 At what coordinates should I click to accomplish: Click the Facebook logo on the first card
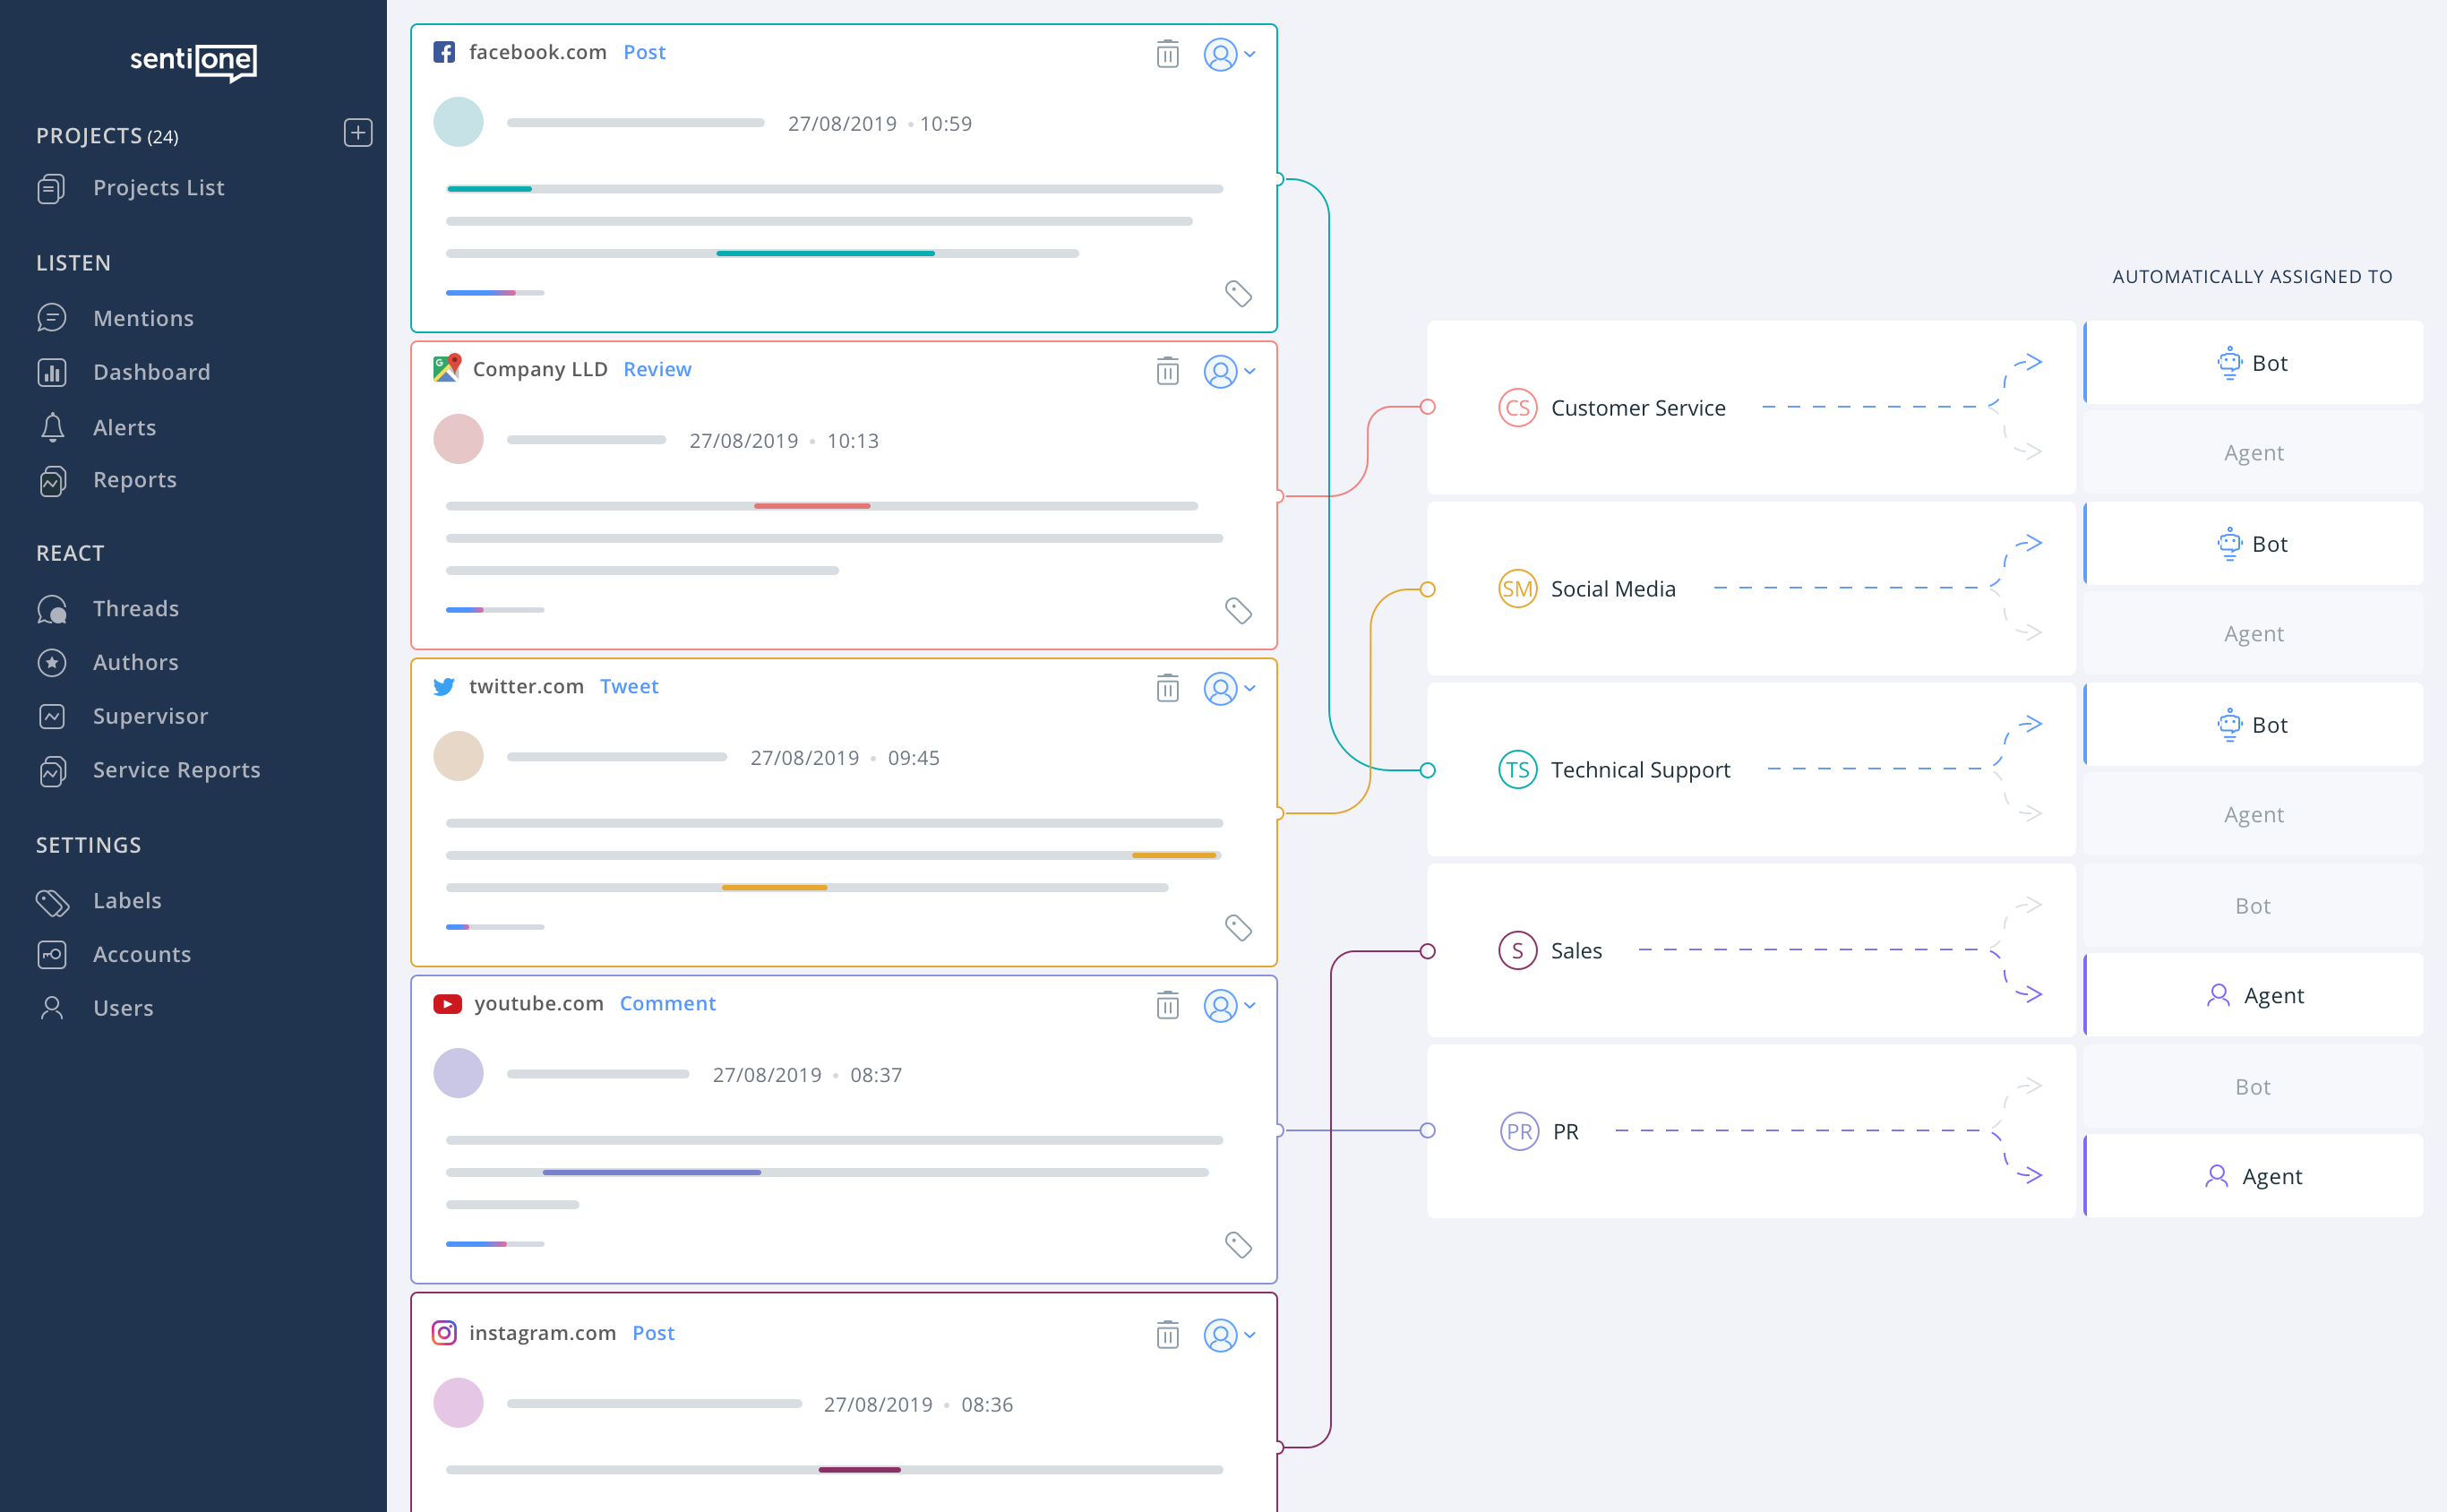(444, 52)
